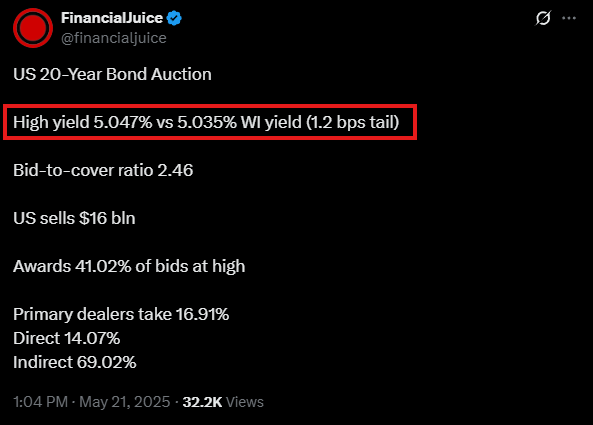Click the blue verified checkmark badge
The image size is (593, 425).
coord(174,18)
